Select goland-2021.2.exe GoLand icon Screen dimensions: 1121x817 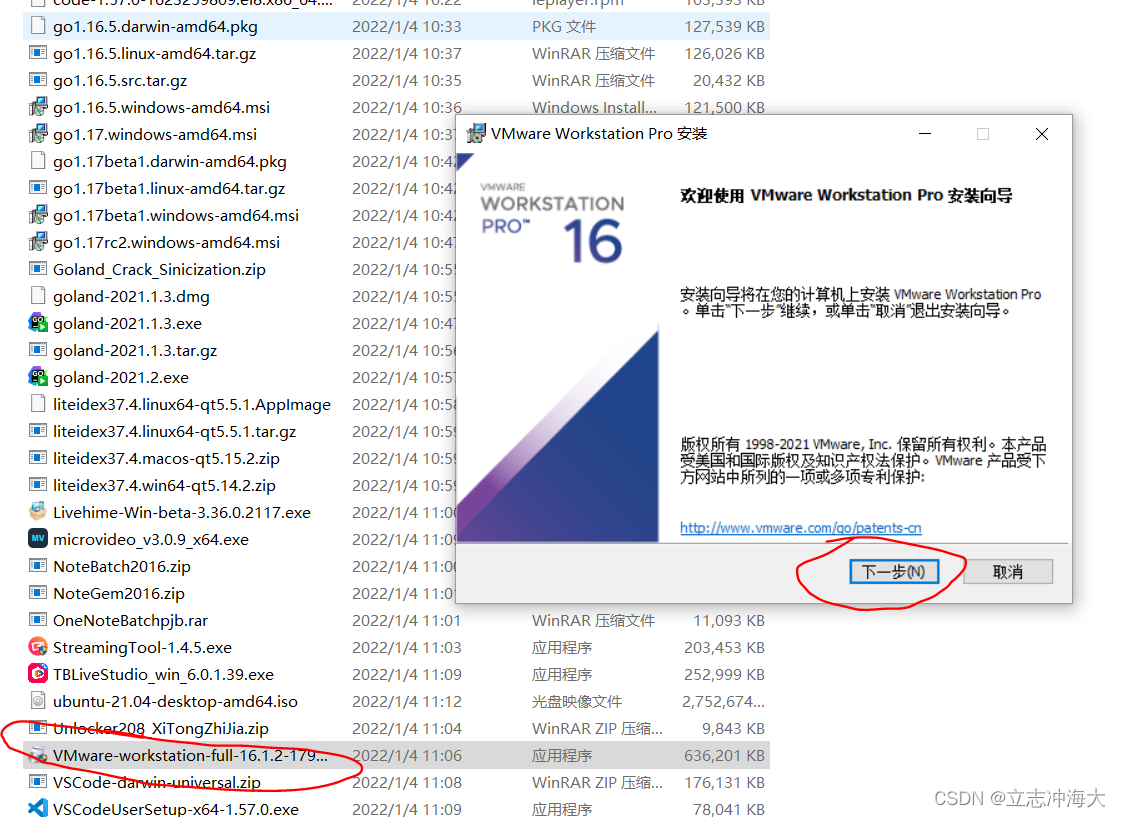(38, 377)
